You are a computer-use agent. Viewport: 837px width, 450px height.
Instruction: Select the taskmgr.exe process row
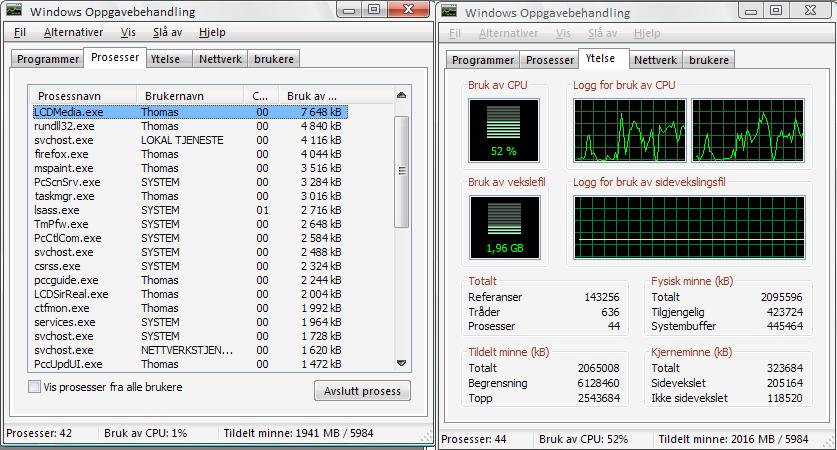pos(189,196)
